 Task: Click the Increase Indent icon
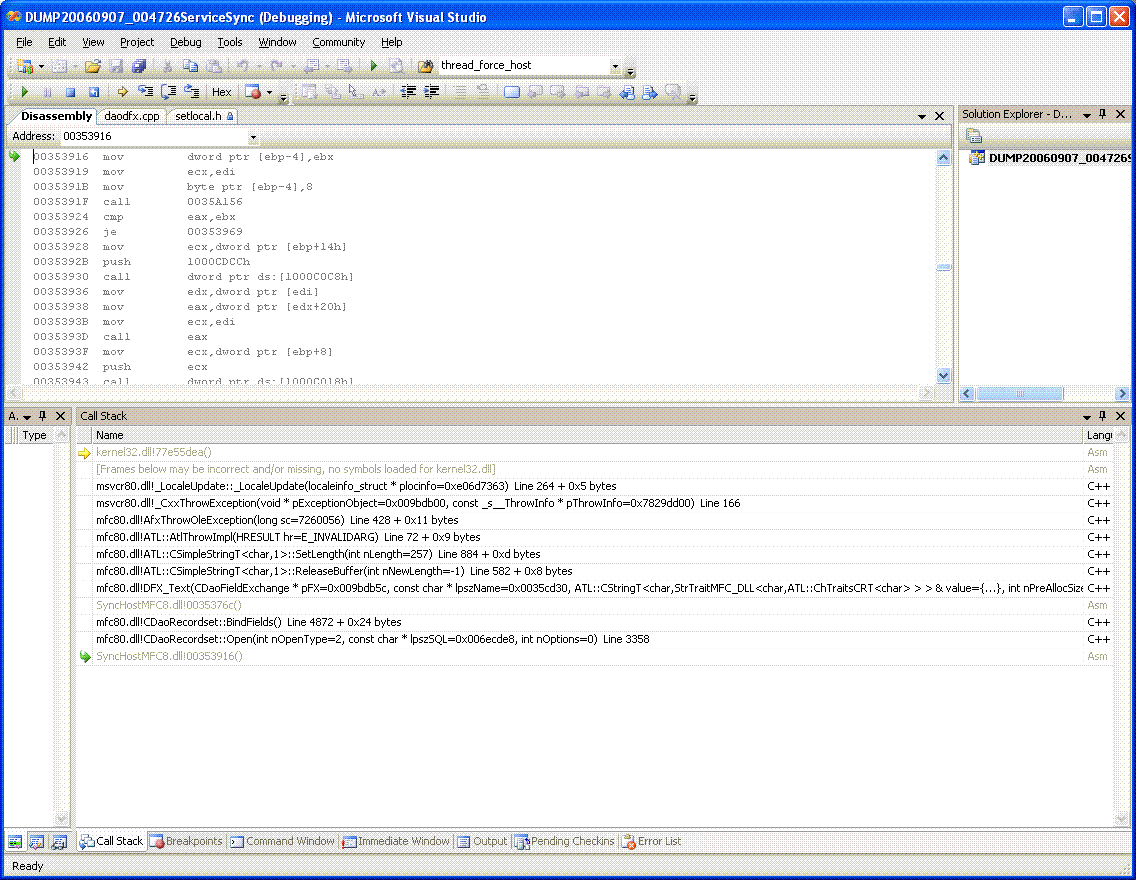point(432,92)
